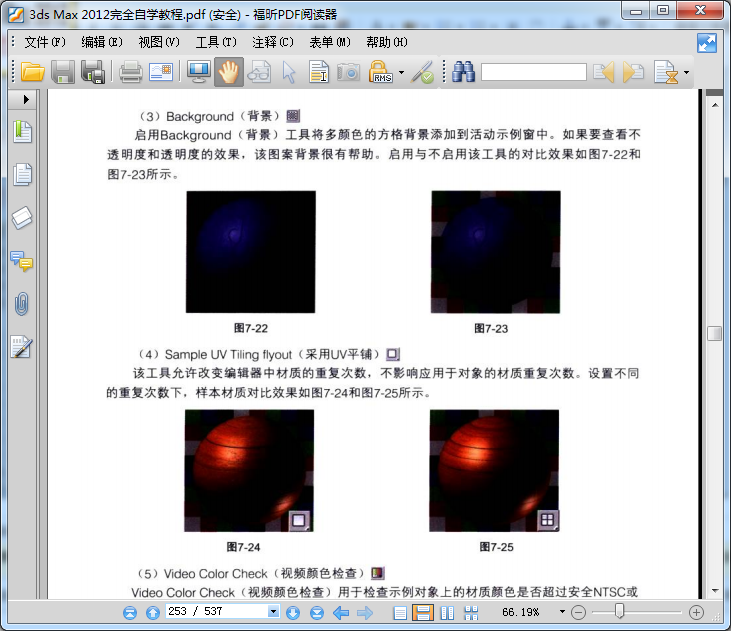The width and height of the screenshot is (731, 631).
Task: Print the document with the printer icon
Action: [131, 72]
